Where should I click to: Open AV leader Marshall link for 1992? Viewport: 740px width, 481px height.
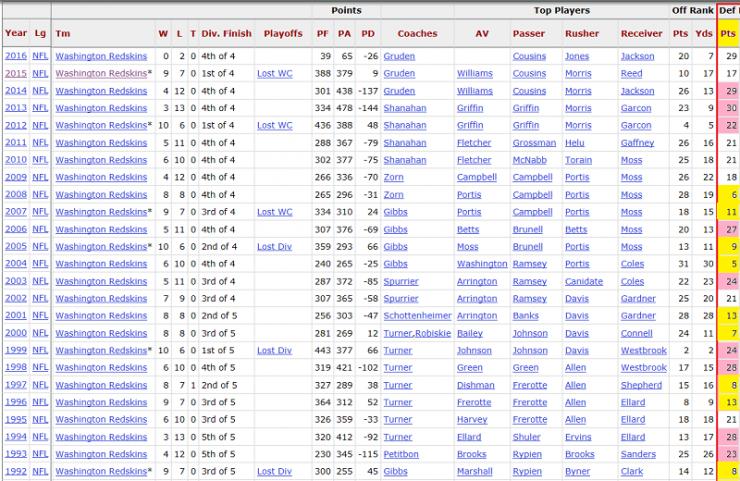475,472
